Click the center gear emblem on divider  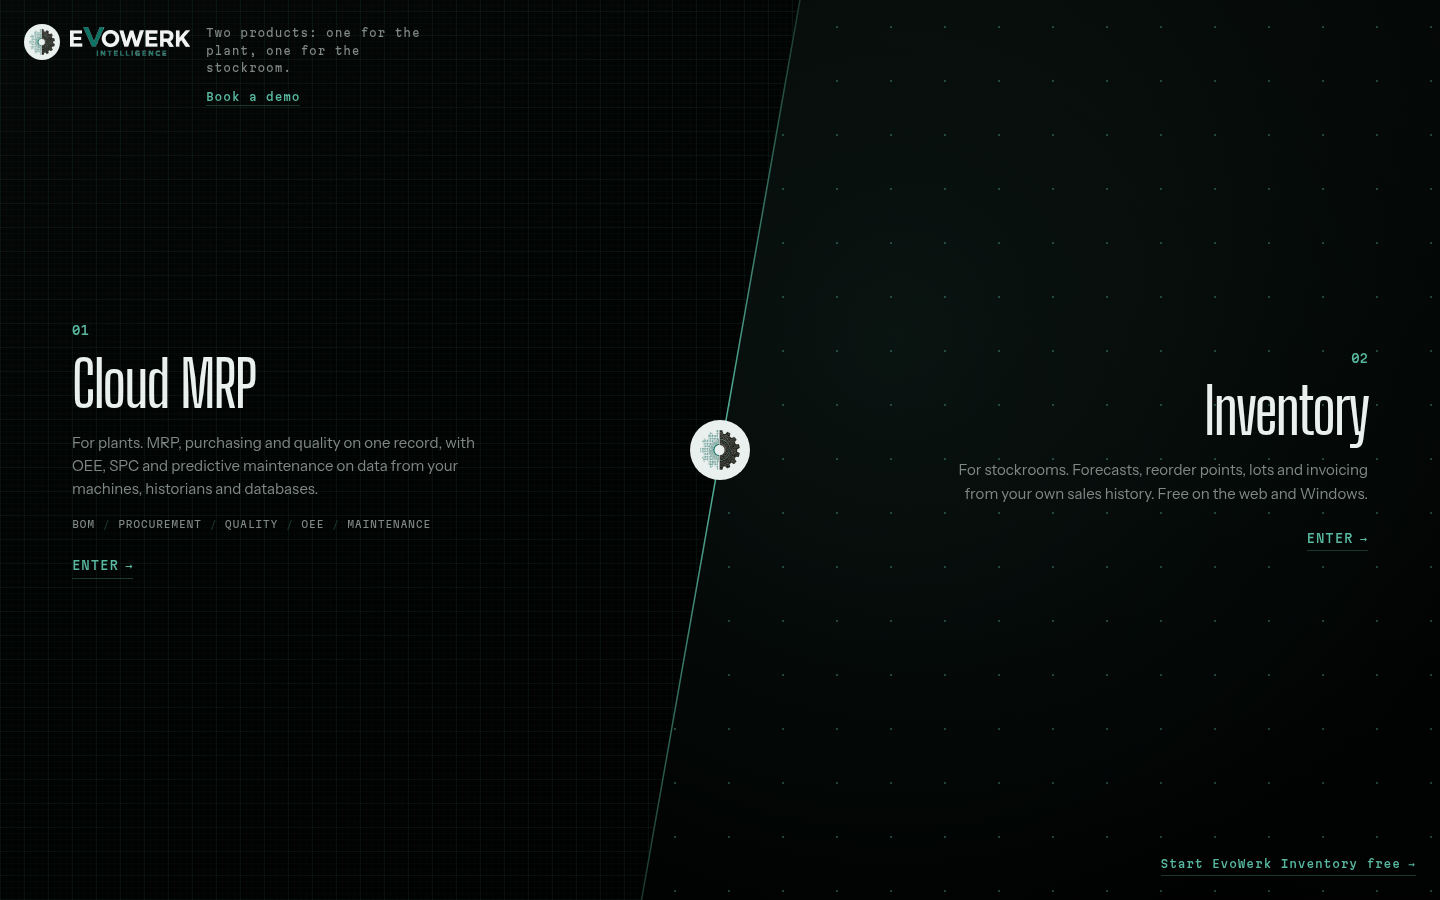[720, 450]
